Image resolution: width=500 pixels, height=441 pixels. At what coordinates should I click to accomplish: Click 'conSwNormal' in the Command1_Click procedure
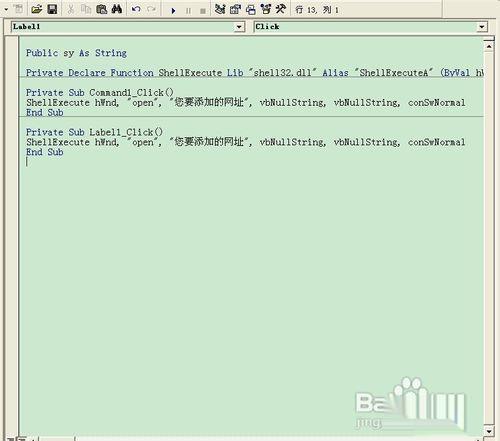(x=437, y=103)
